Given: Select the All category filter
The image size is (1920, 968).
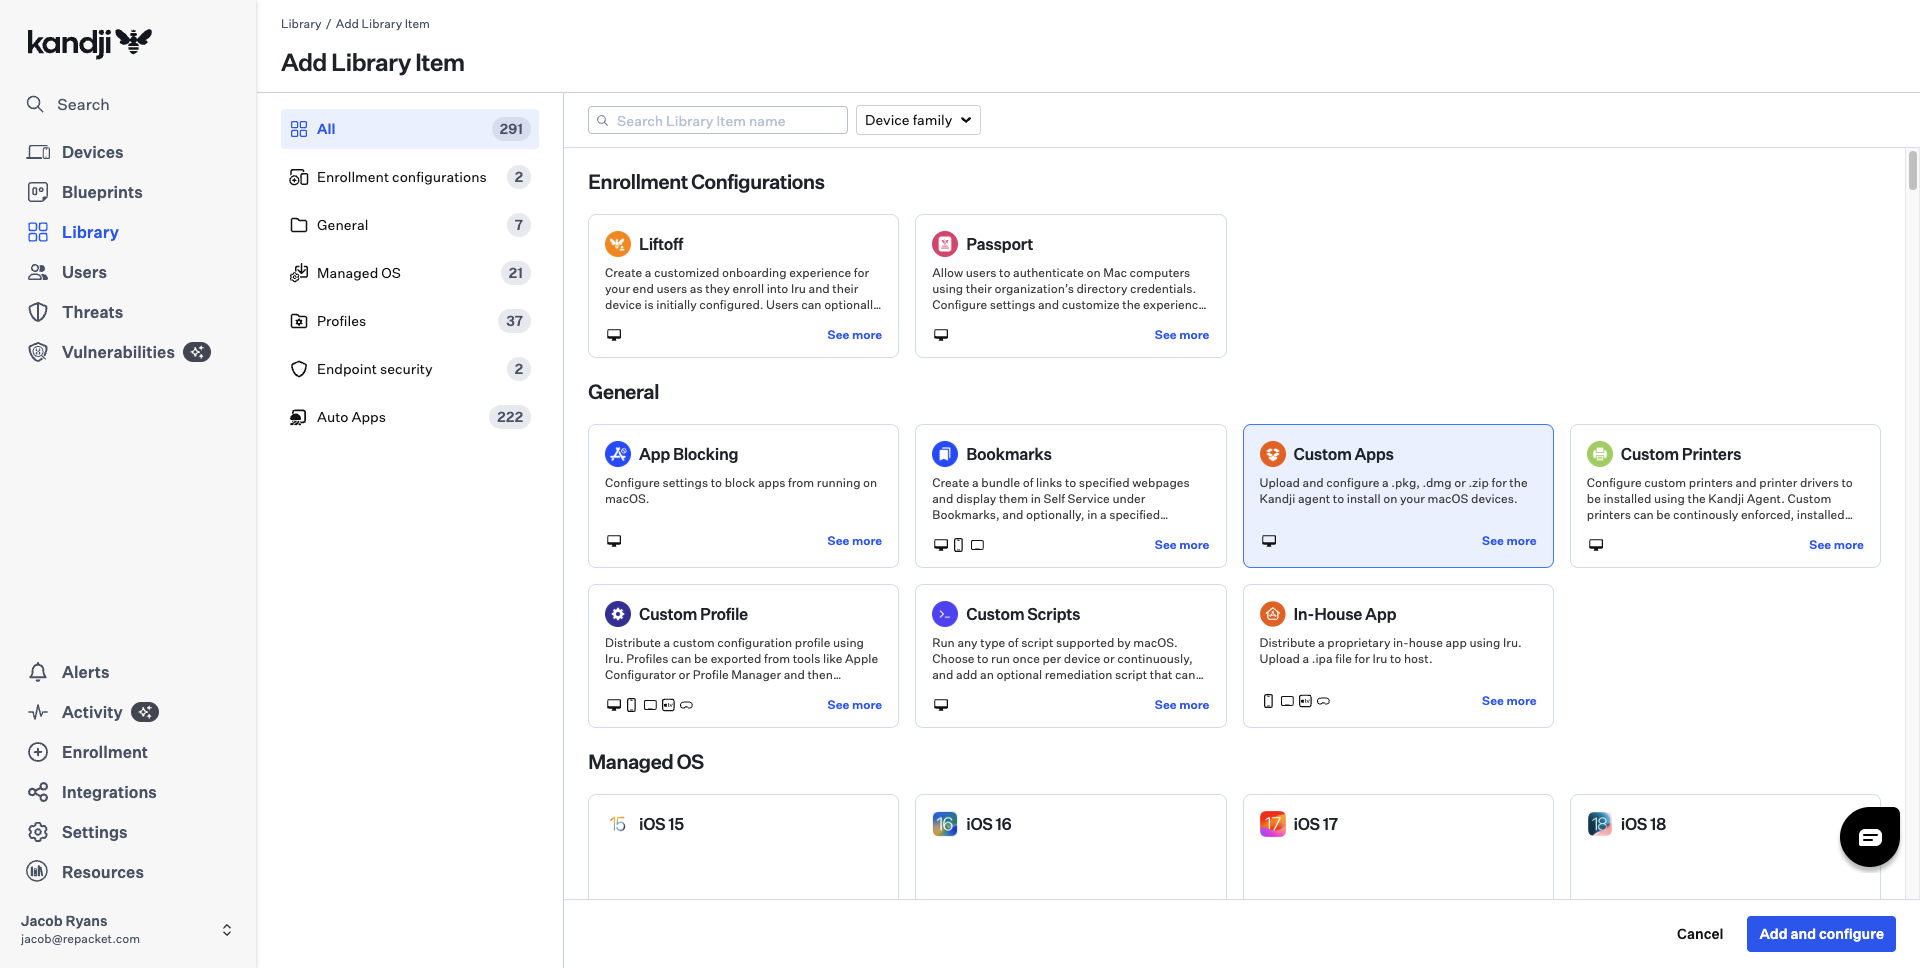Looking at the screenshot, I should (410, 129).
